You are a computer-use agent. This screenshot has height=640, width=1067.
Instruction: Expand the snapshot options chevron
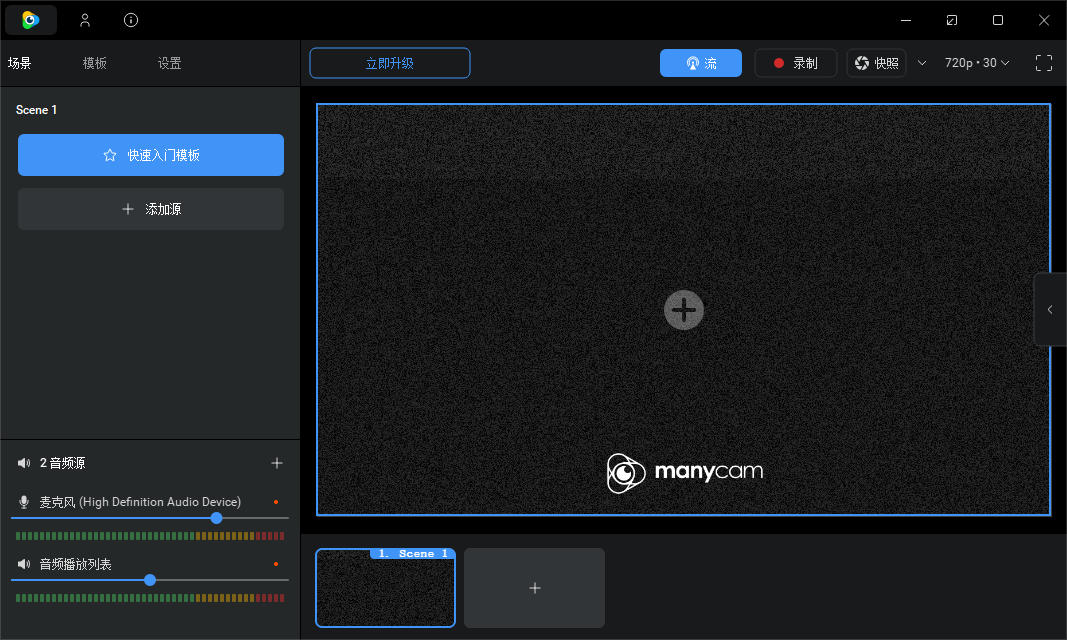click(922, 63)
